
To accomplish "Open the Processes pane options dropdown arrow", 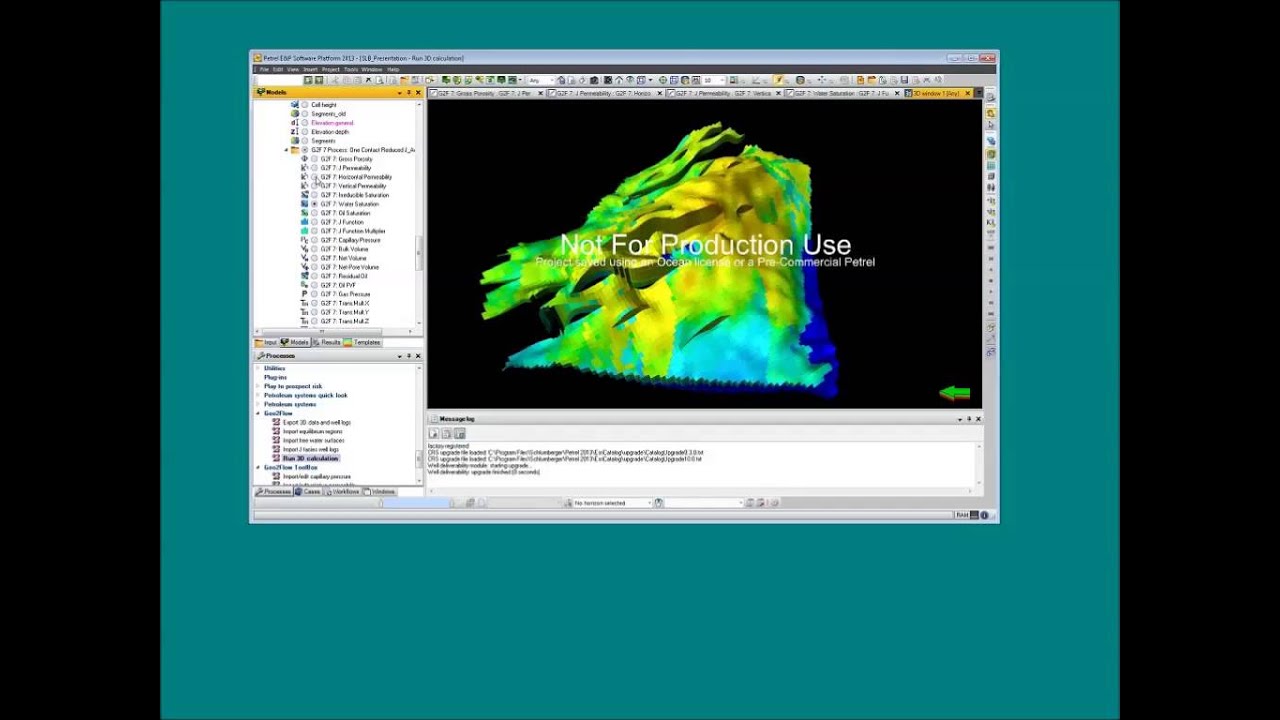I will [400, 356].
